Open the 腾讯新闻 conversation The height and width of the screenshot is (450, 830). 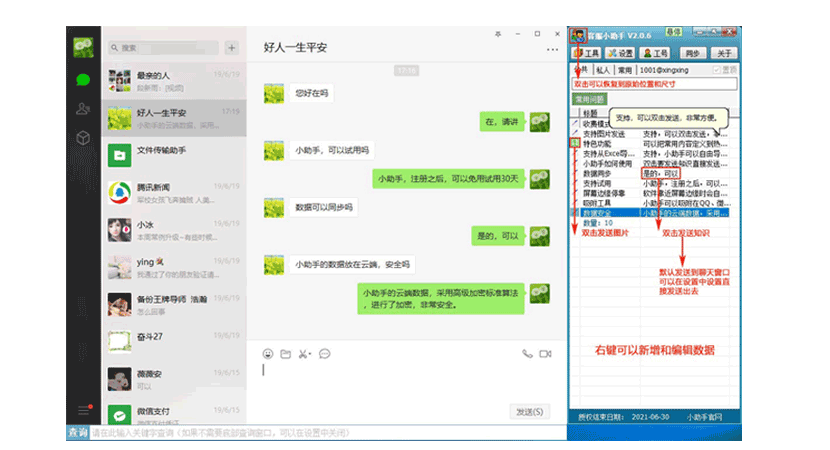tap(174, 193)
